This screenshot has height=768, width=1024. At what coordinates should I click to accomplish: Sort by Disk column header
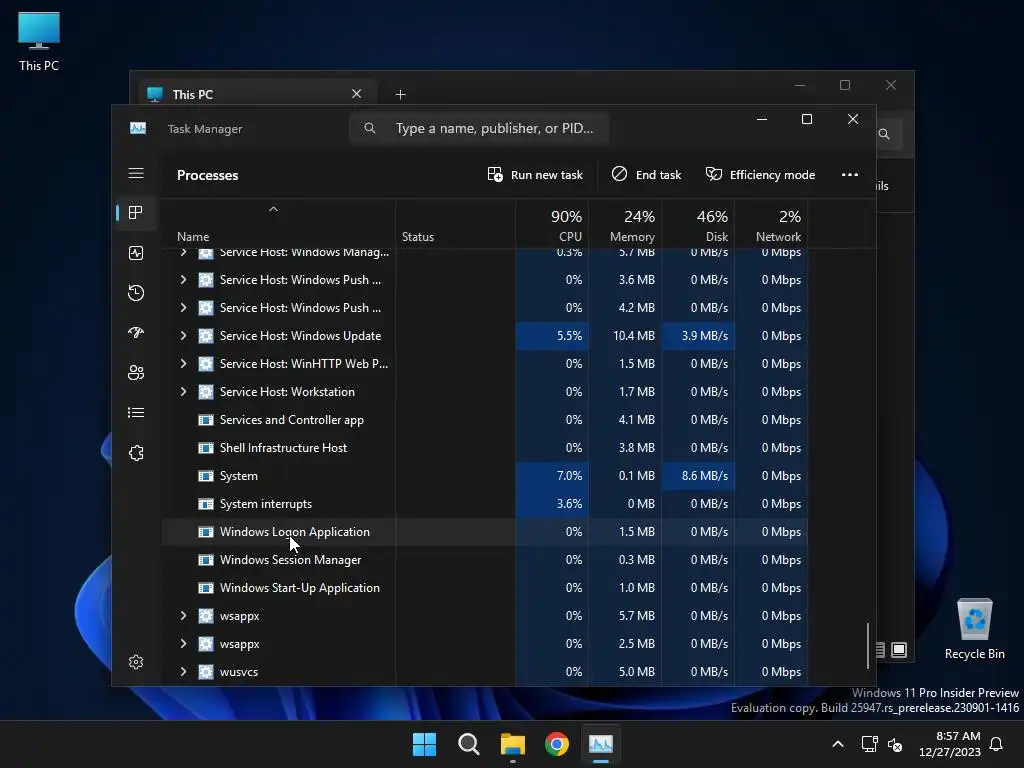click(x=698, y=225)
